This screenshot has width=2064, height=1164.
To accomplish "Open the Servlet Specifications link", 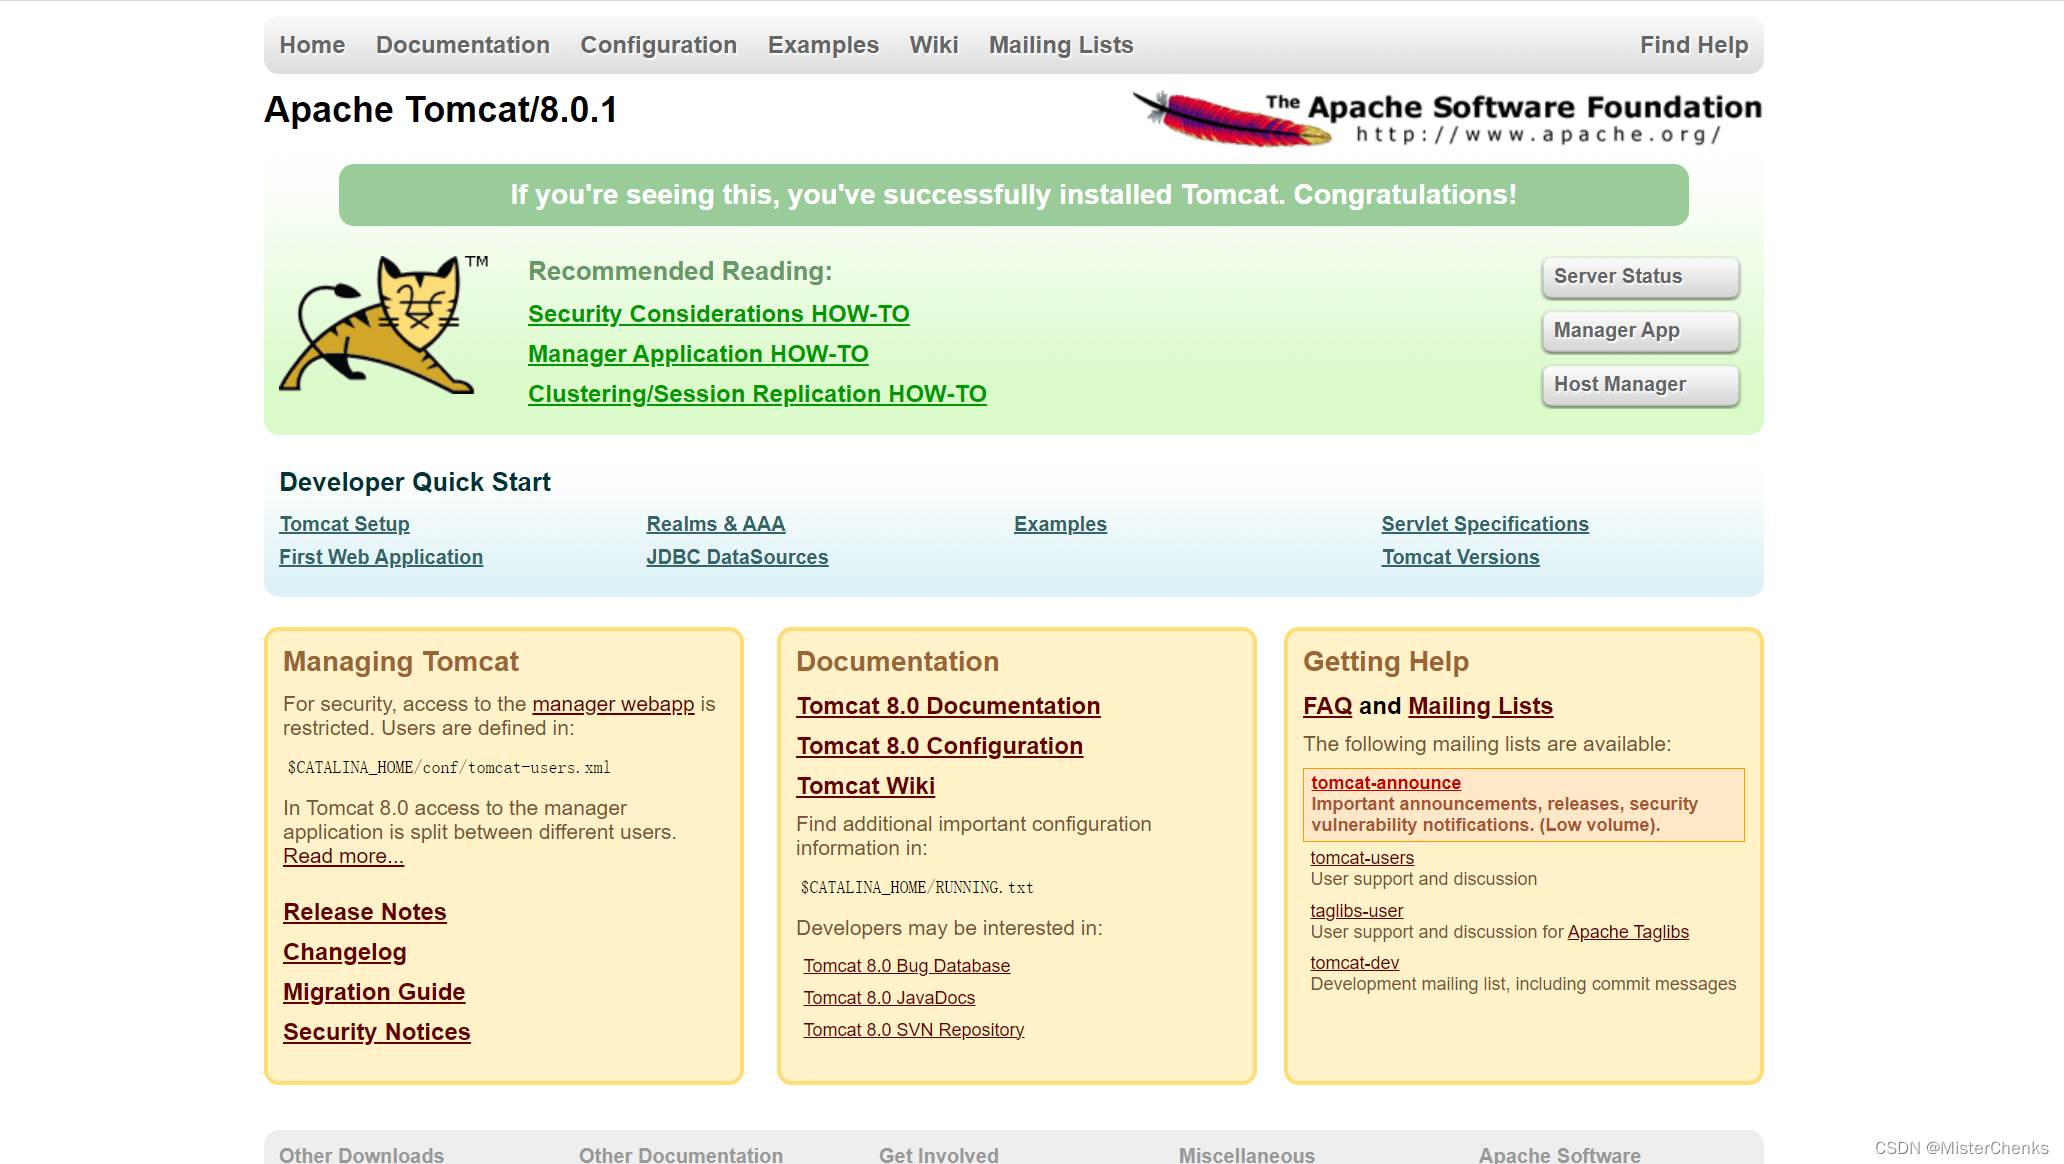I will tap(1484, 524).
